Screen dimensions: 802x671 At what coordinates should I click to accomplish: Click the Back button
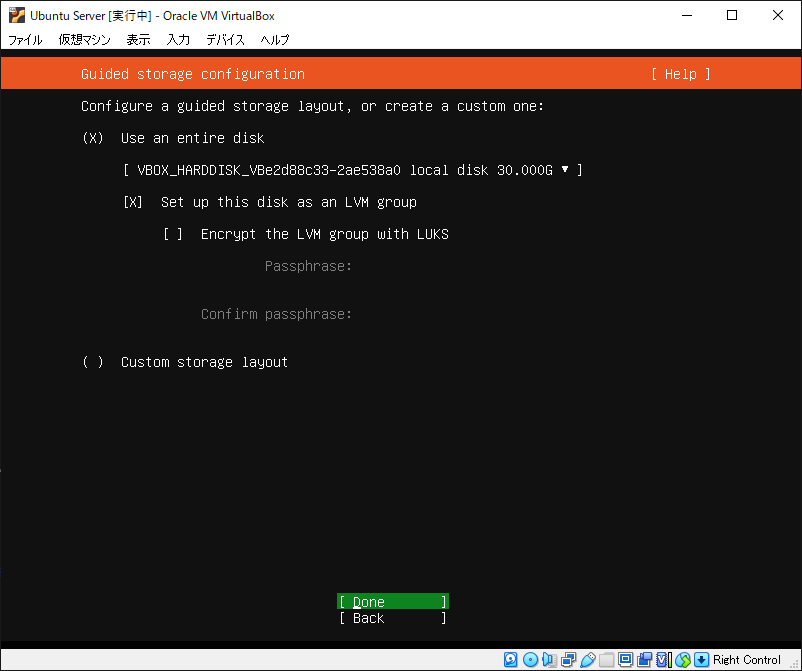(x=393, y=618)
